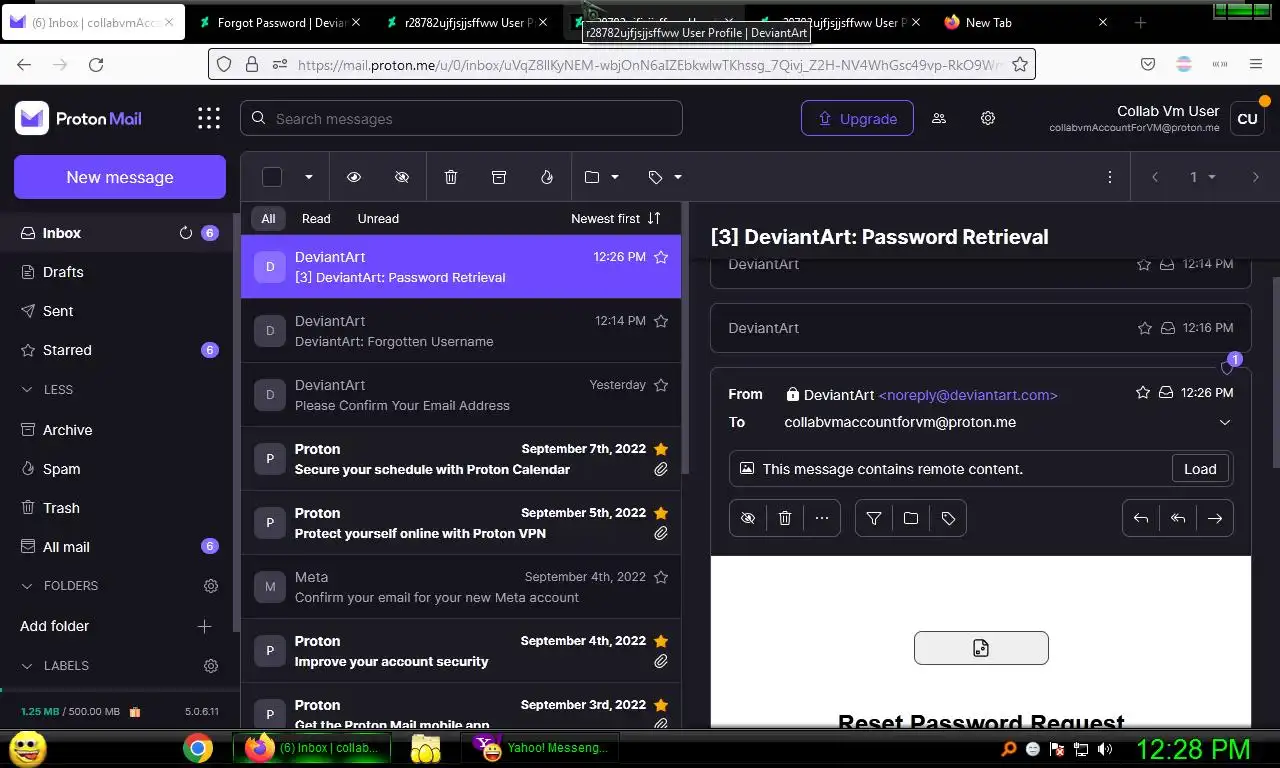Mark selected messages as unread
This screenshot has height=768, width=1280.
pos(402,177)
